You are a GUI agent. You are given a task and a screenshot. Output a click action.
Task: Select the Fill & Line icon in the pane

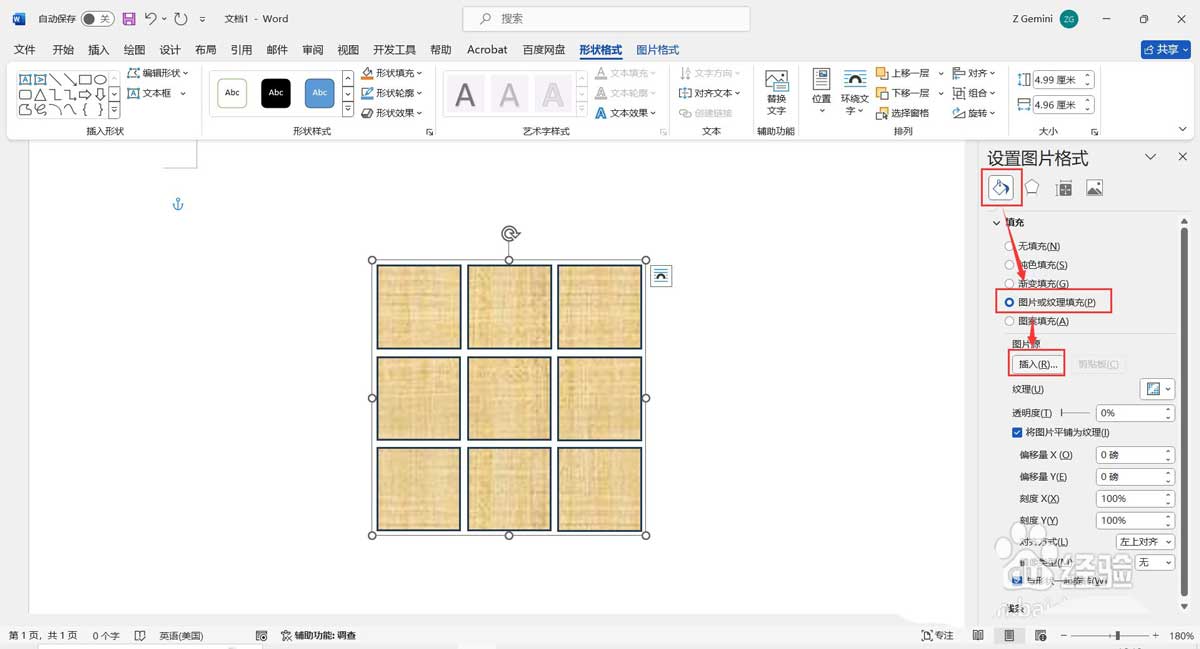point(1001,187)
